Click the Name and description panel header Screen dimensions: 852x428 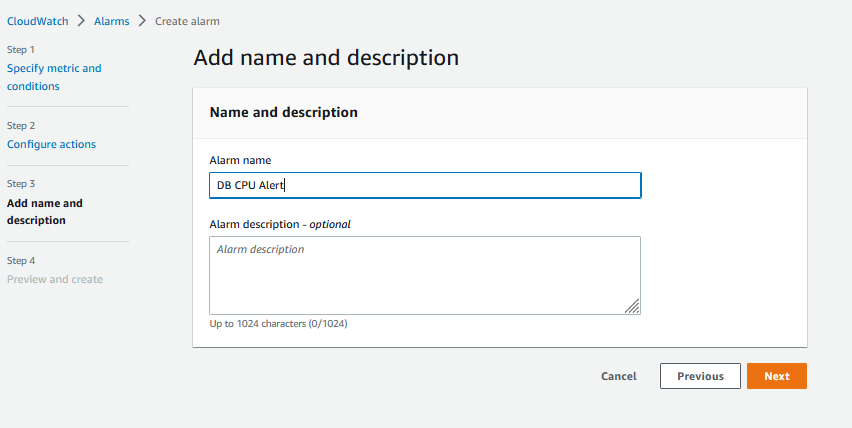[x=283, y=113]
